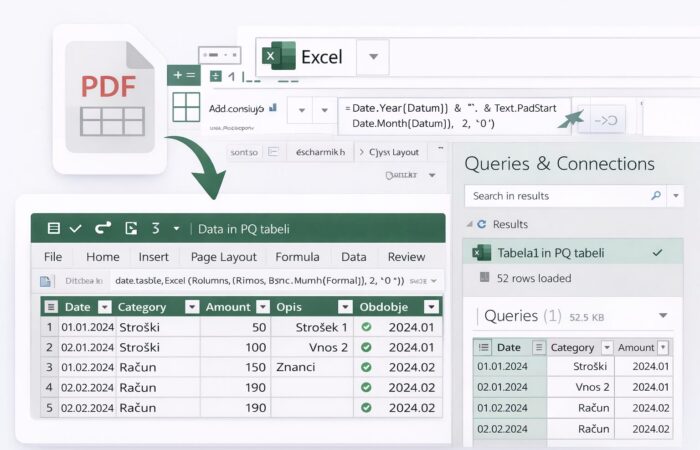Open the dropdown next to Excel
The width and height of the screenshot is (700, 450).
373,57
